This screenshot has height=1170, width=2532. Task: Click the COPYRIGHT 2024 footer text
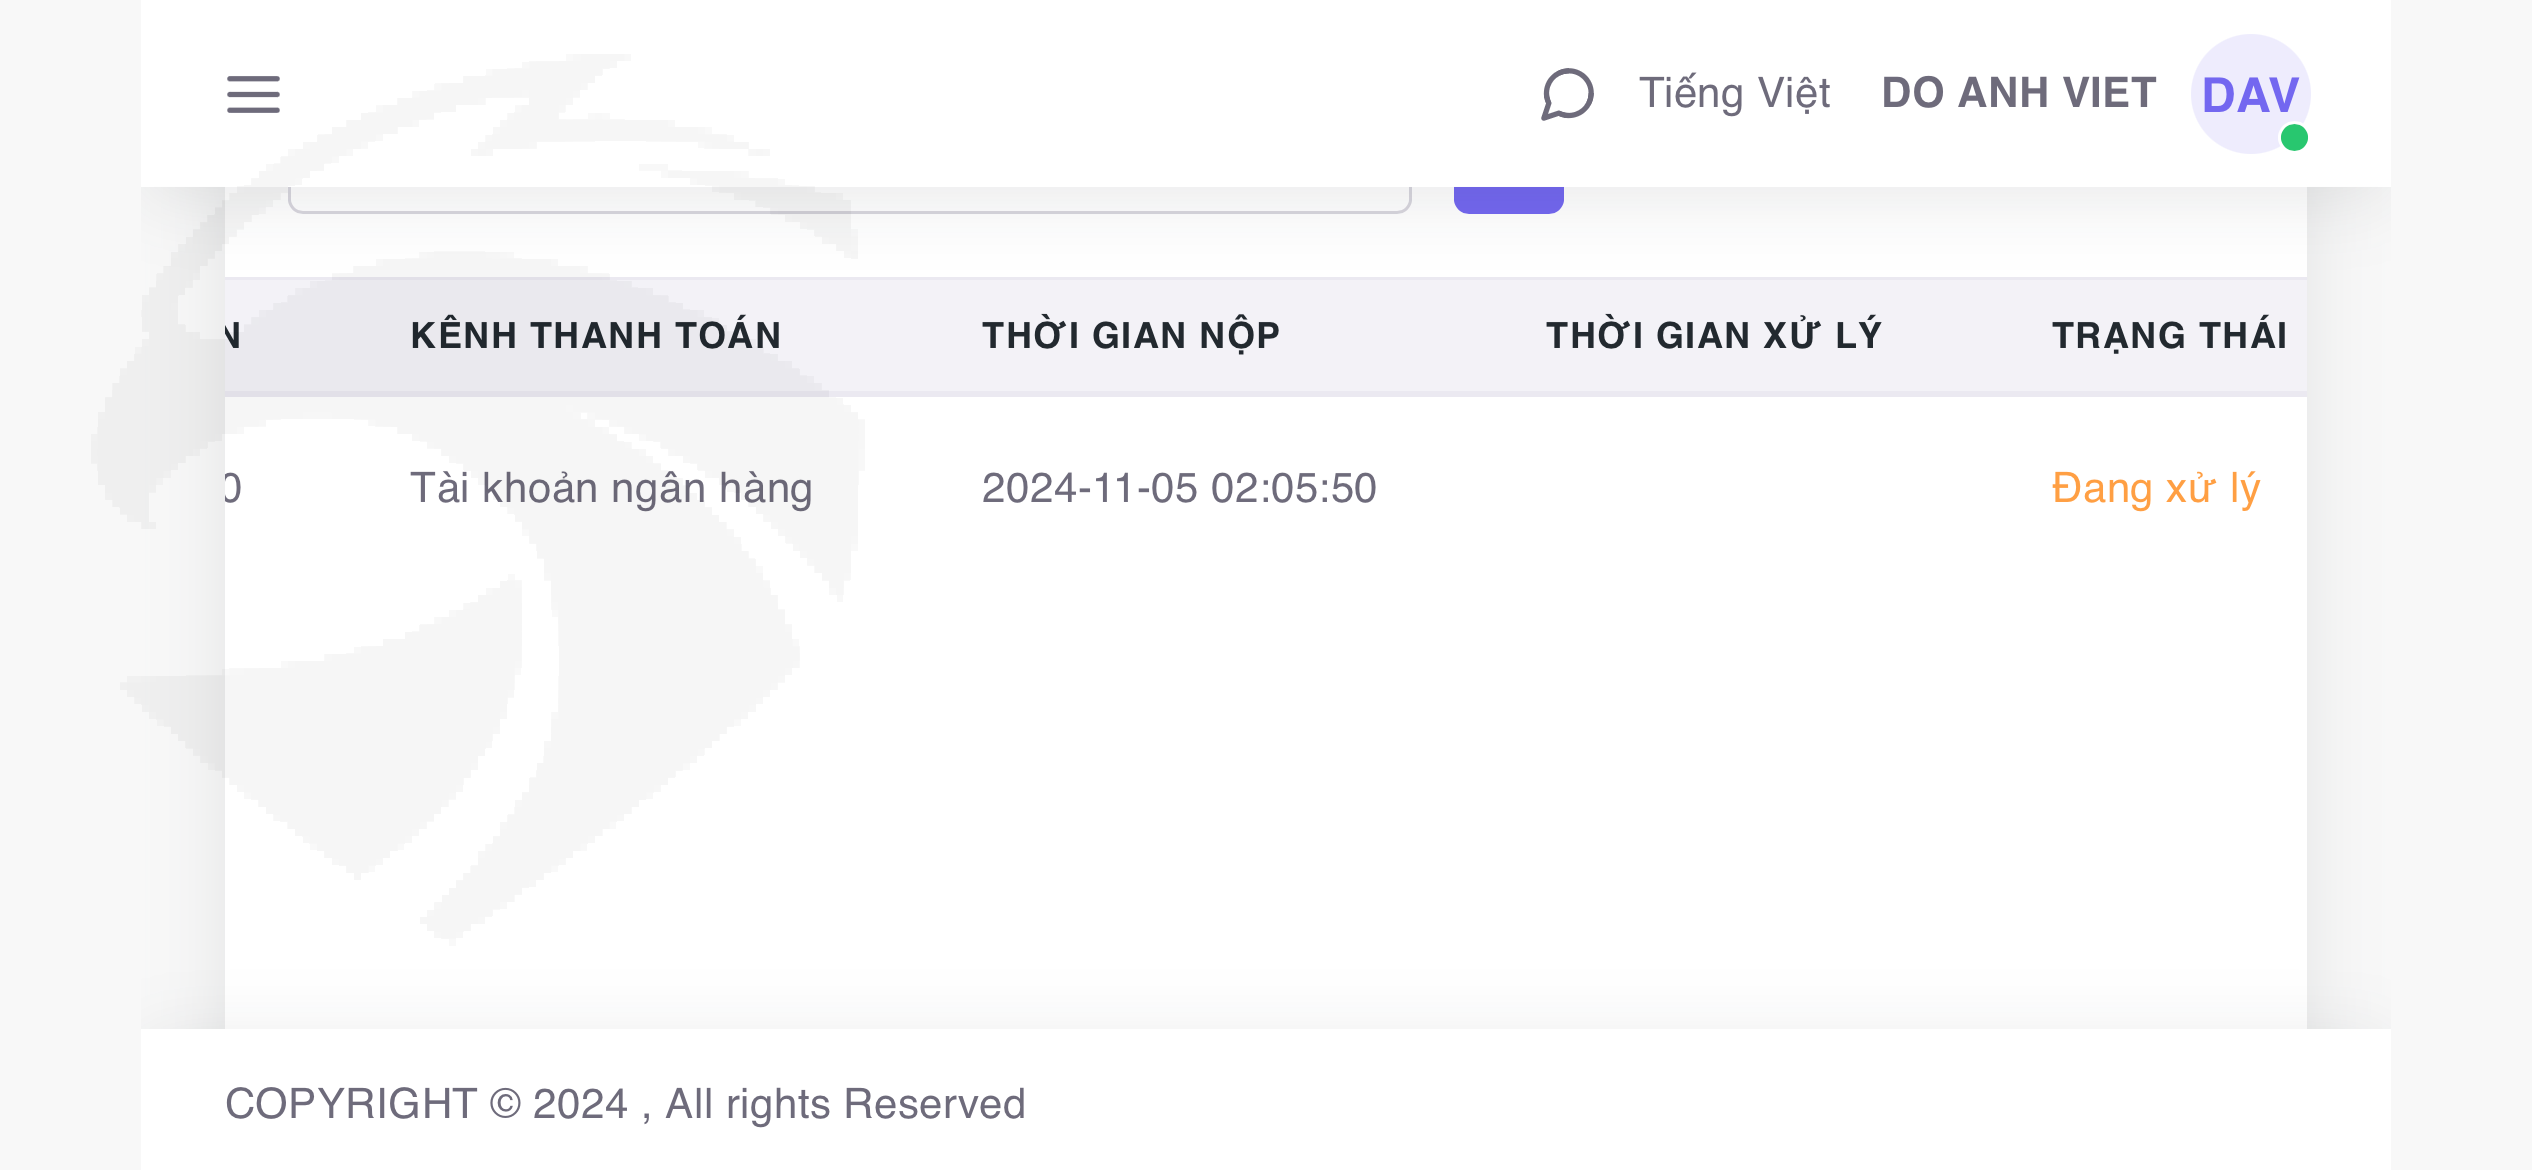pos(625,1104)
